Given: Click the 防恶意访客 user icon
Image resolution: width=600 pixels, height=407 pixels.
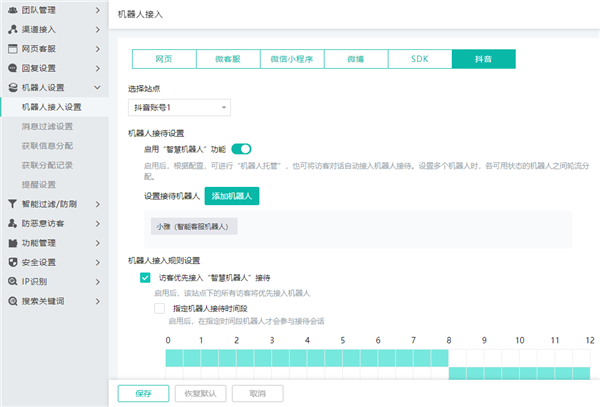Looking at the screenshot, I should click(x=13, y=223).
